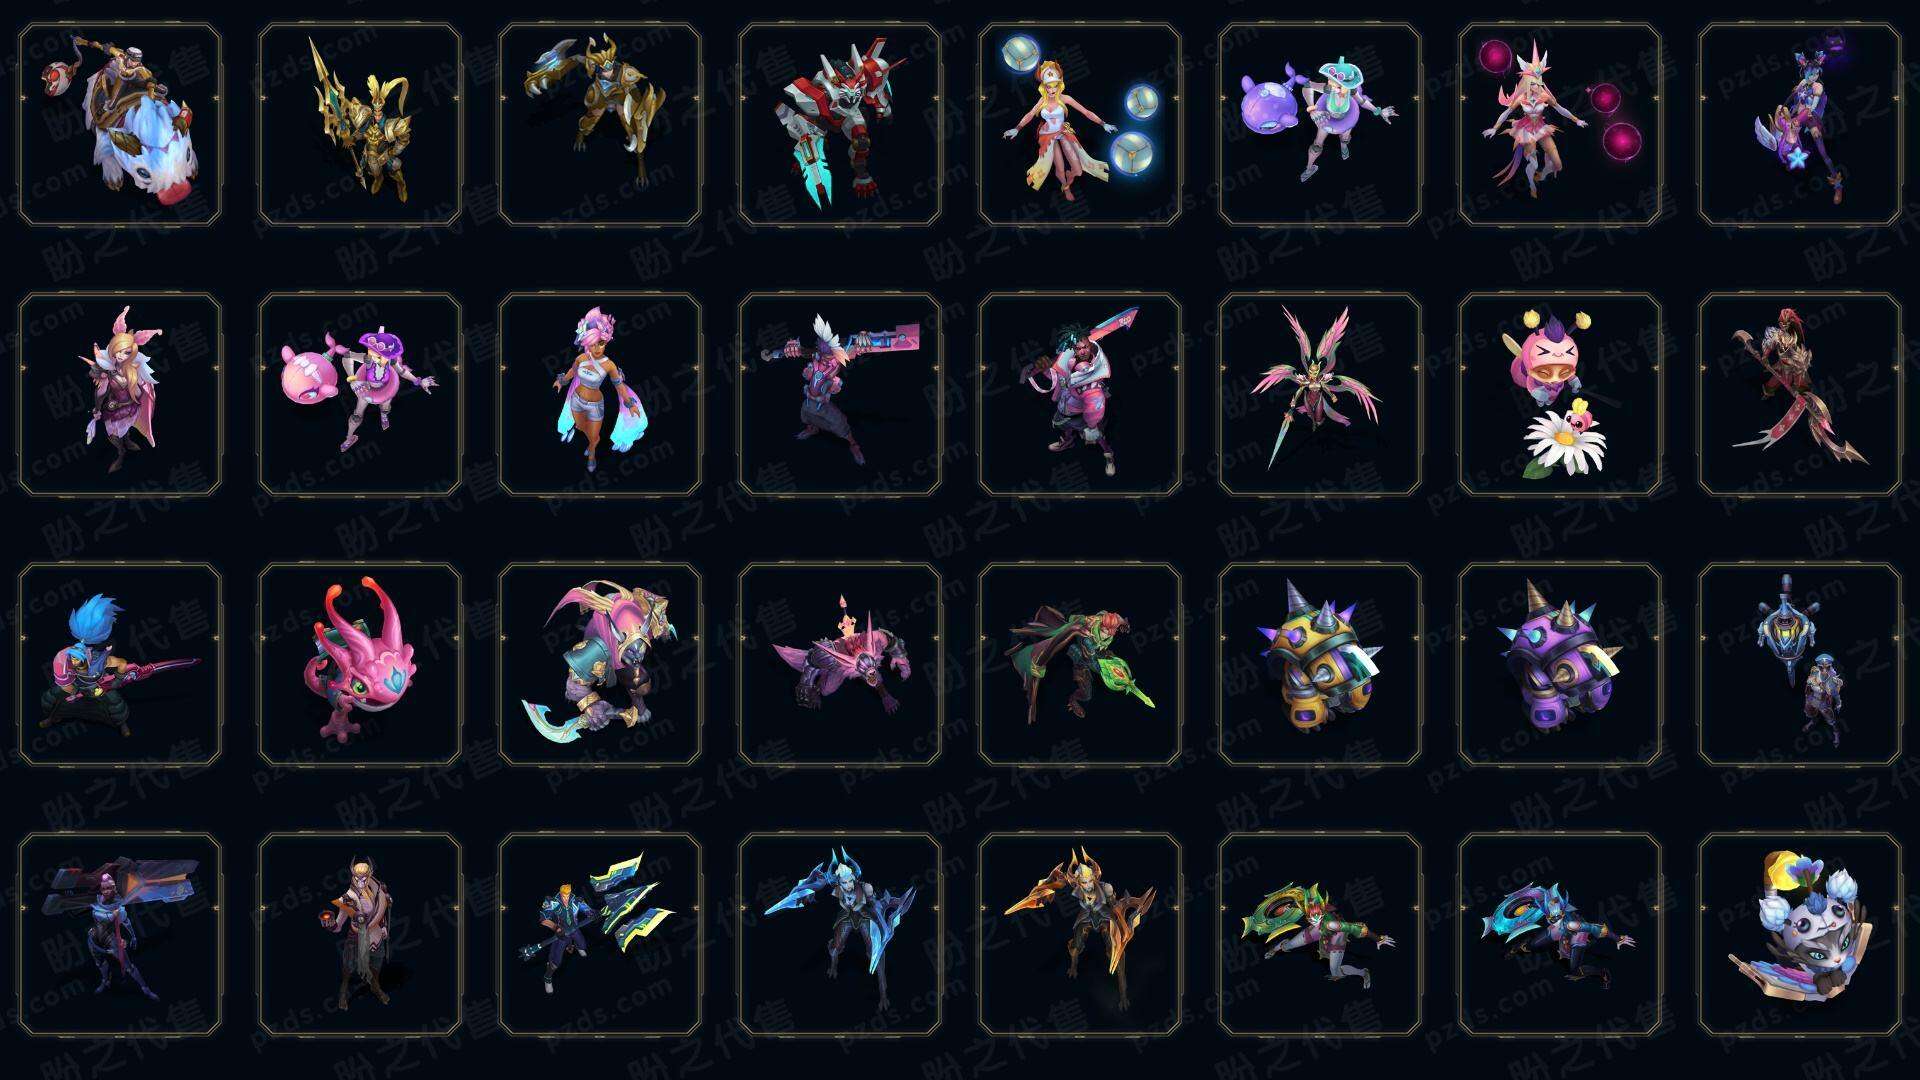This screenshot has width=1920, height=1080.
Task: Pick the pink wolf beast skin
Action: [840, 665]
